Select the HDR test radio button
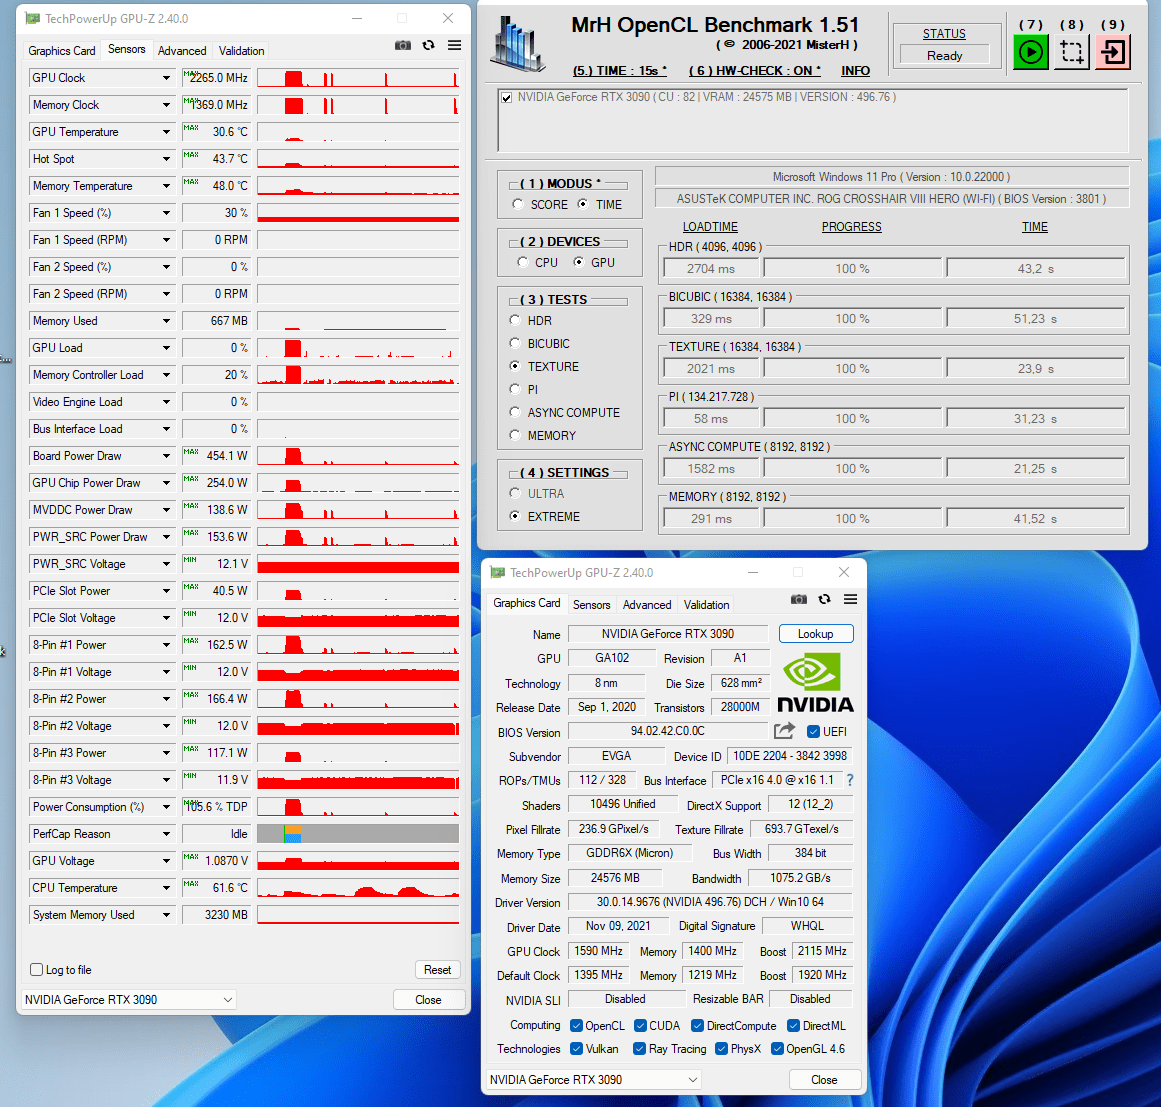The image size is (1161, 1107). click(x=515, y=321)
